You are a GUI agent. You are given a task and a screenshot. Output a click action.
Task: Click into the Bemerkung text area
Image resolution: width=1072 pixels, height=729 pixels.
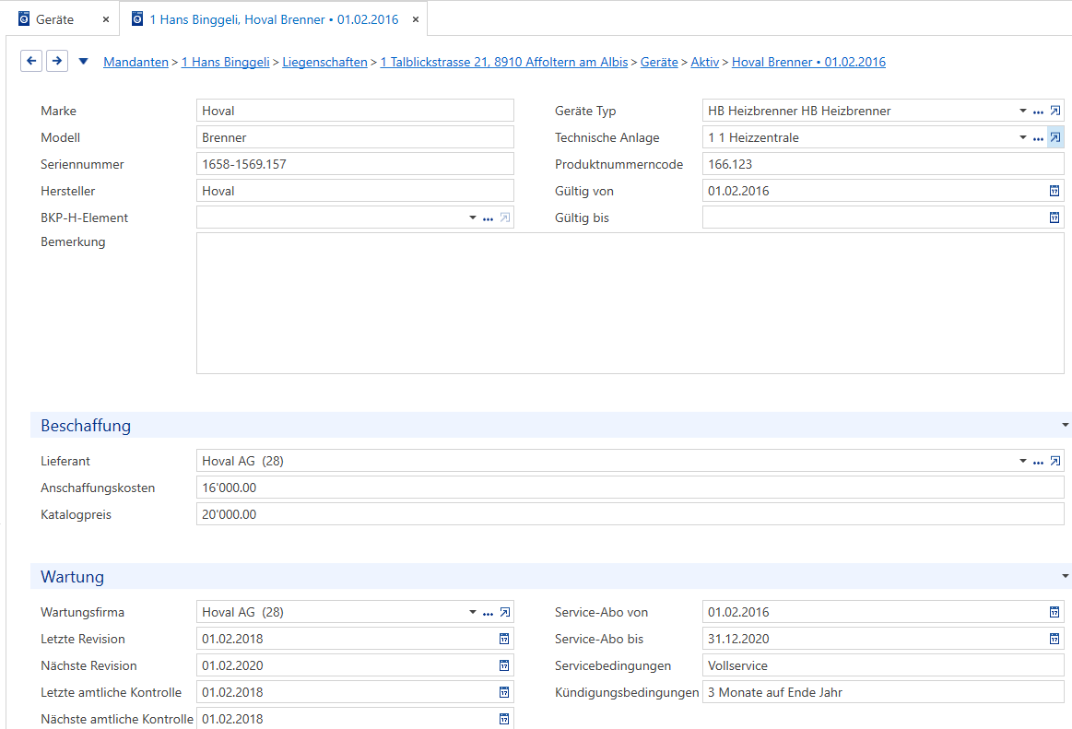coord(630,303)
